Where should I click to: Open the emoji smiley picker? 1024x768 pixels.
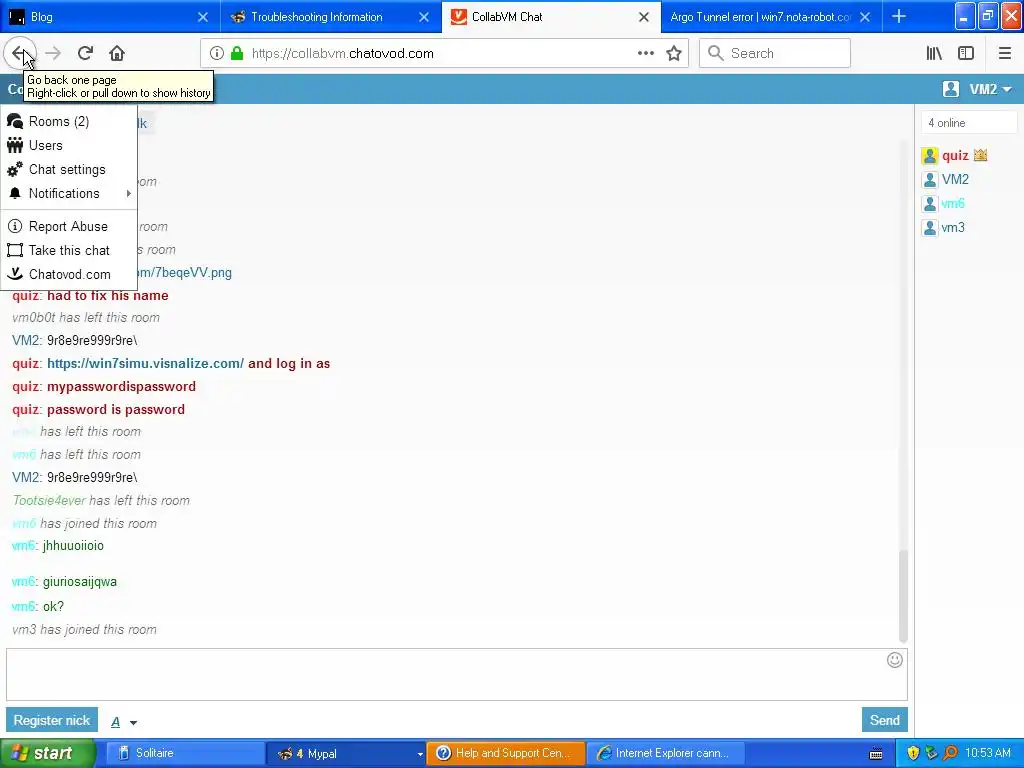(895, 660)
